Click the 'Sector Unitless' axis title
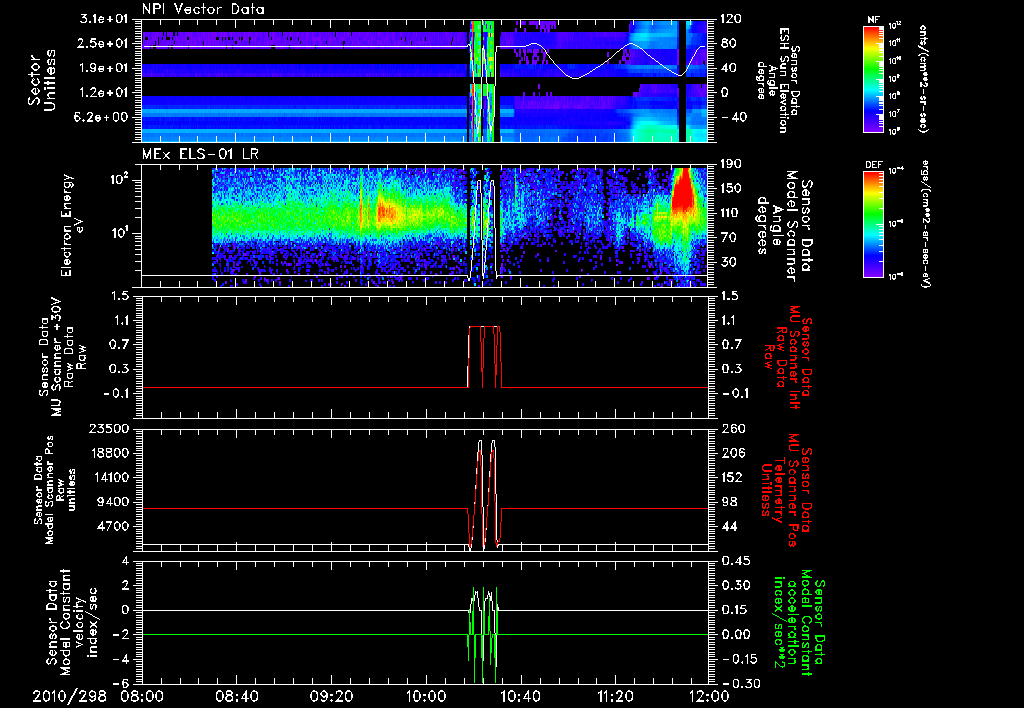 pos(42,80)
